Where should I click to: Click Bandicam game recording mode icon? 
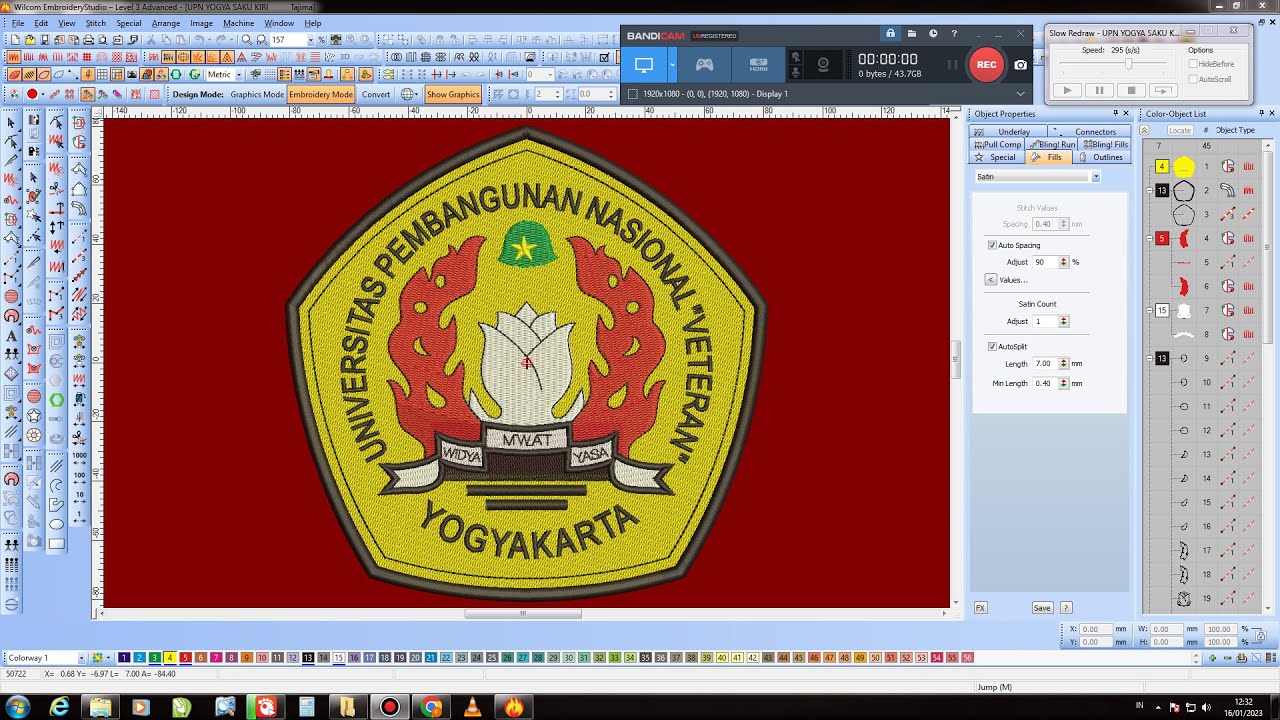tap(705, 64)
